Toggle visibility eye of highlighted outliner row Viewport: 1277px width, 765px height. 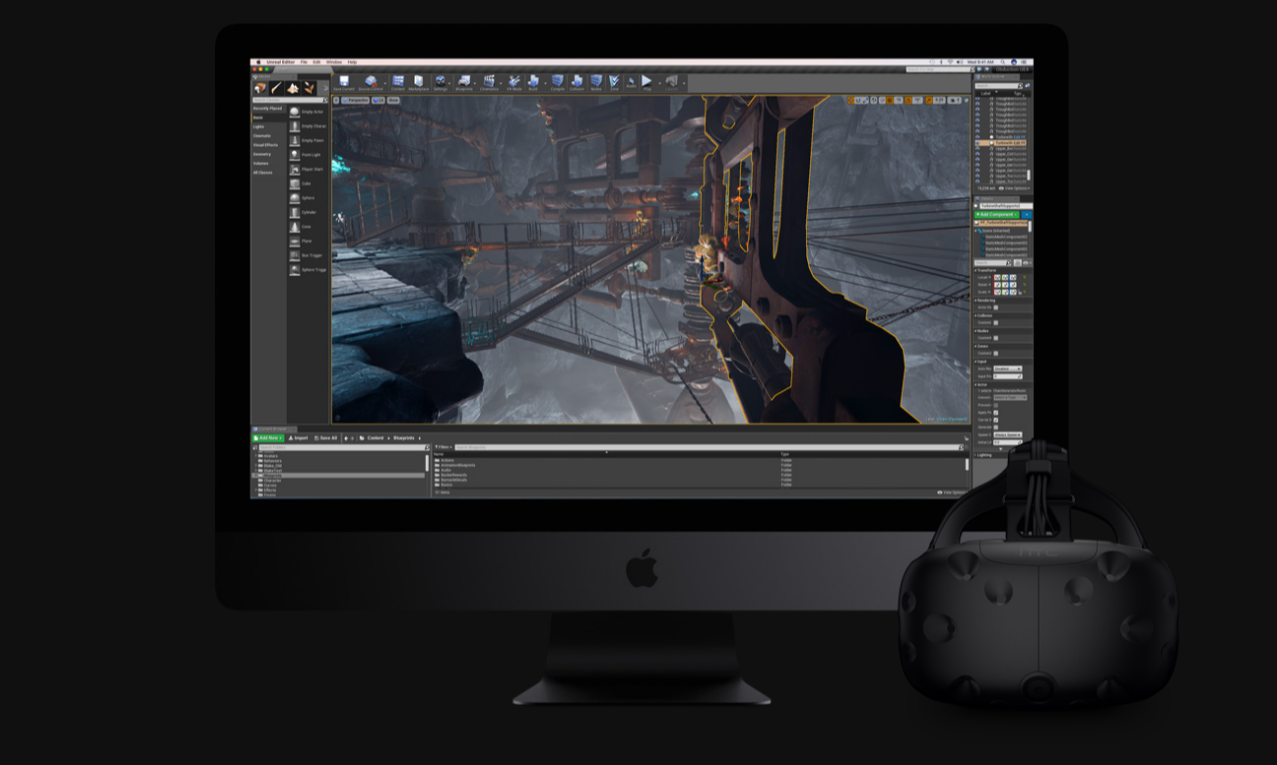(x=978, y=143)
